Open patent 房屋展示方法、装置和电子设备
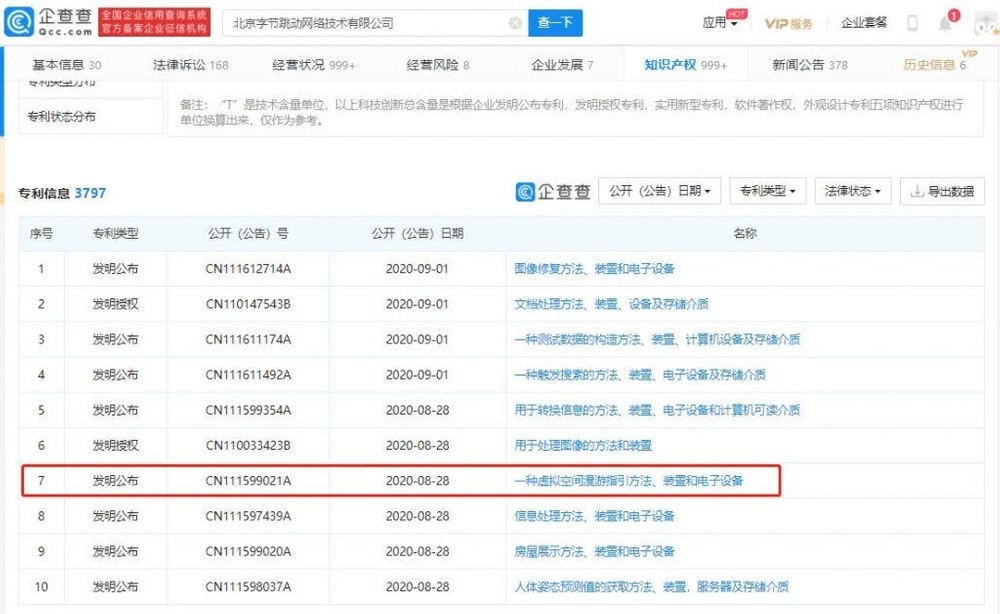The image size is (1000, 614). pyautogui.click(x=594, y=552)
